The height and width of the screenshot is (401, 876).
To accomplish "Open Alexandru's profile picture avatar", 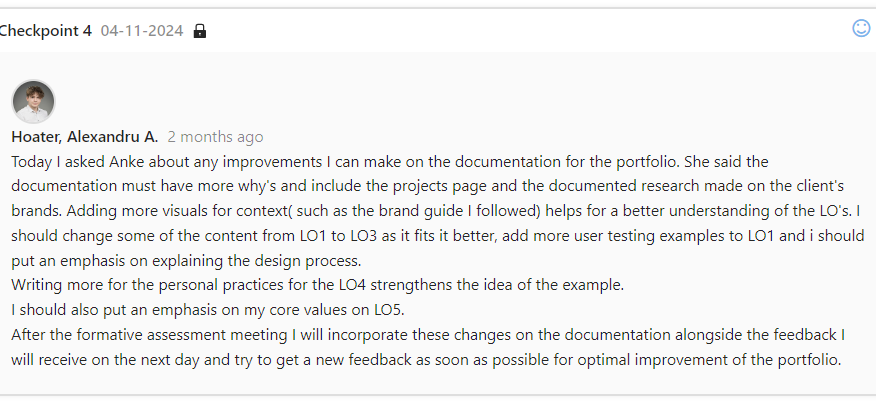I will point(33,102).
